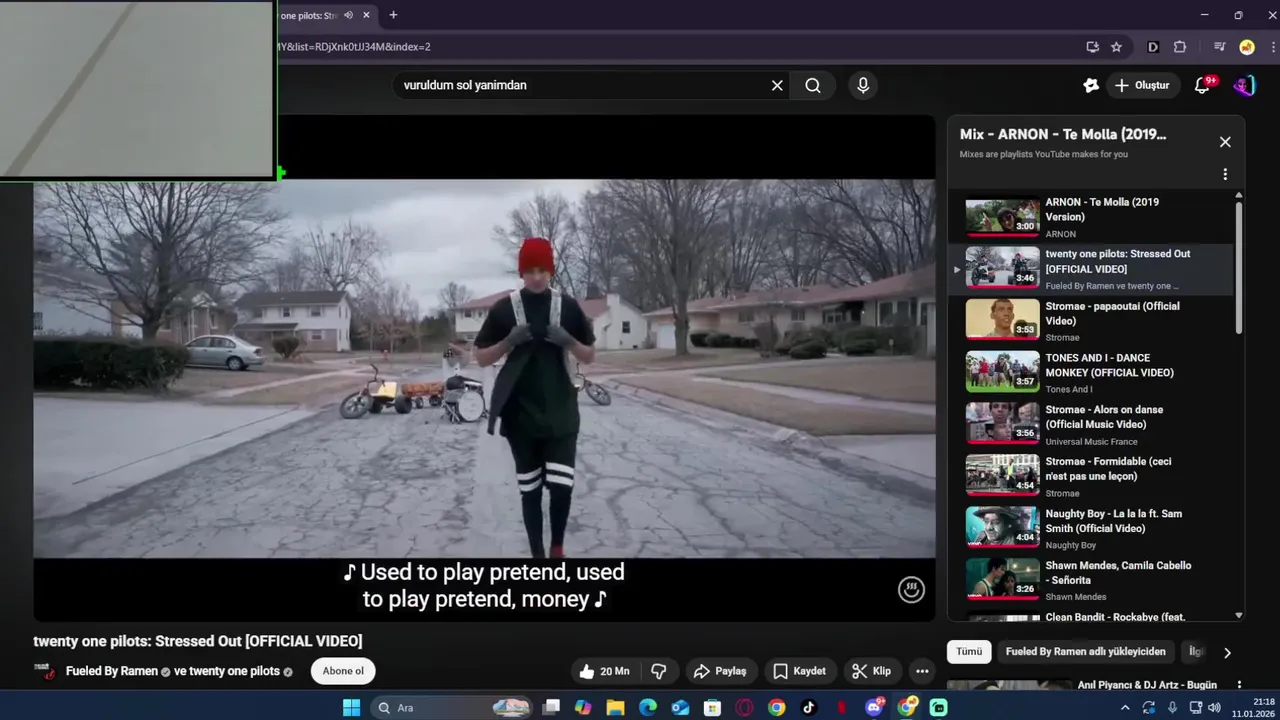Select the Tümü filter chip
Image resolution: width=1280 pixels, height=720 pixels.
[969, 652]
